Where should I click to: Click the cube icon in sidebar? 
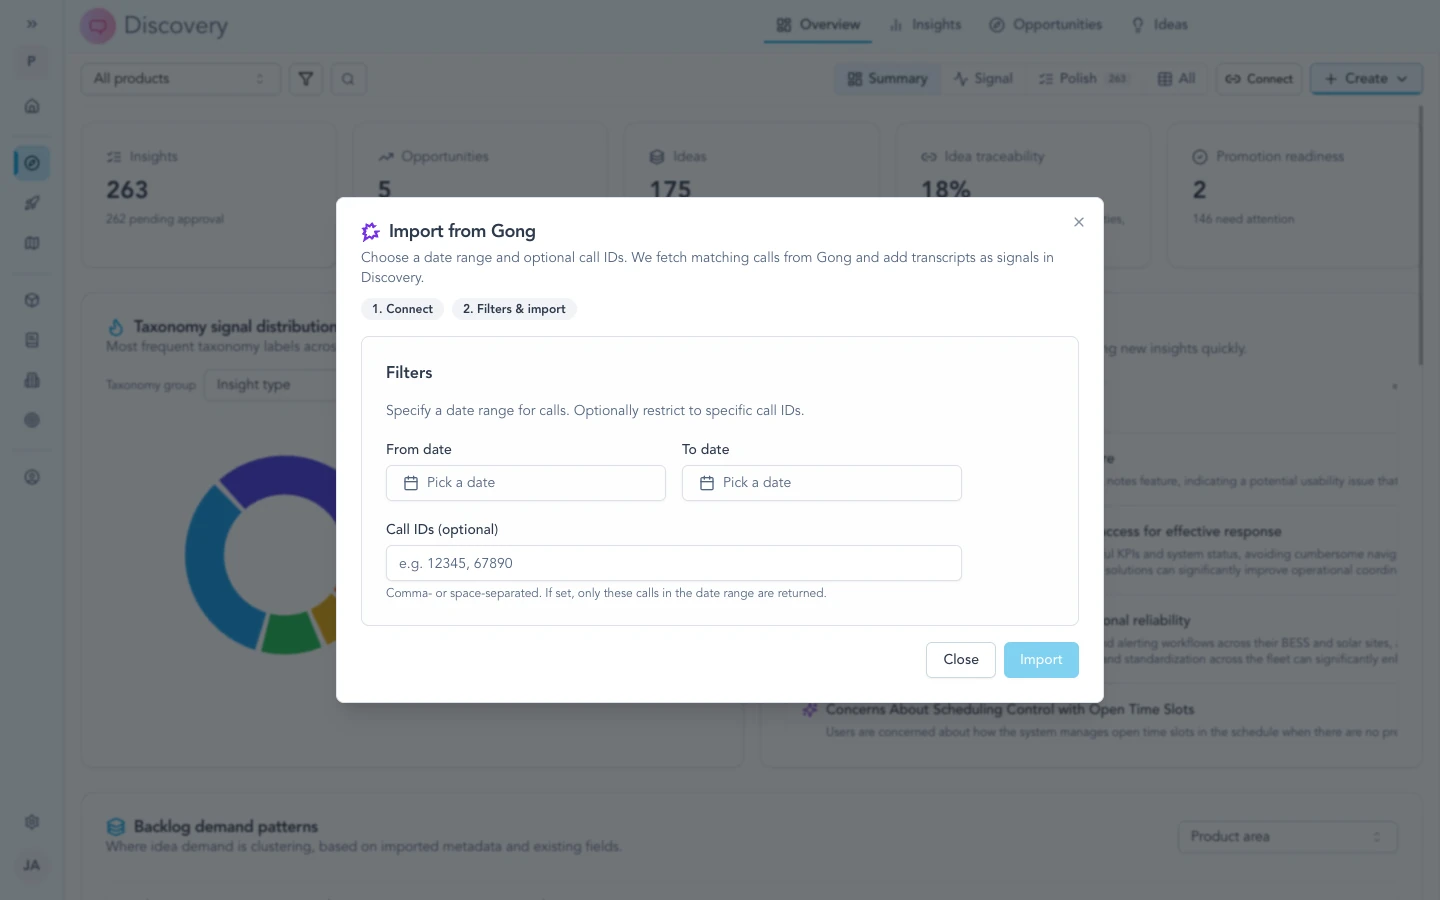tap(32, 300)
